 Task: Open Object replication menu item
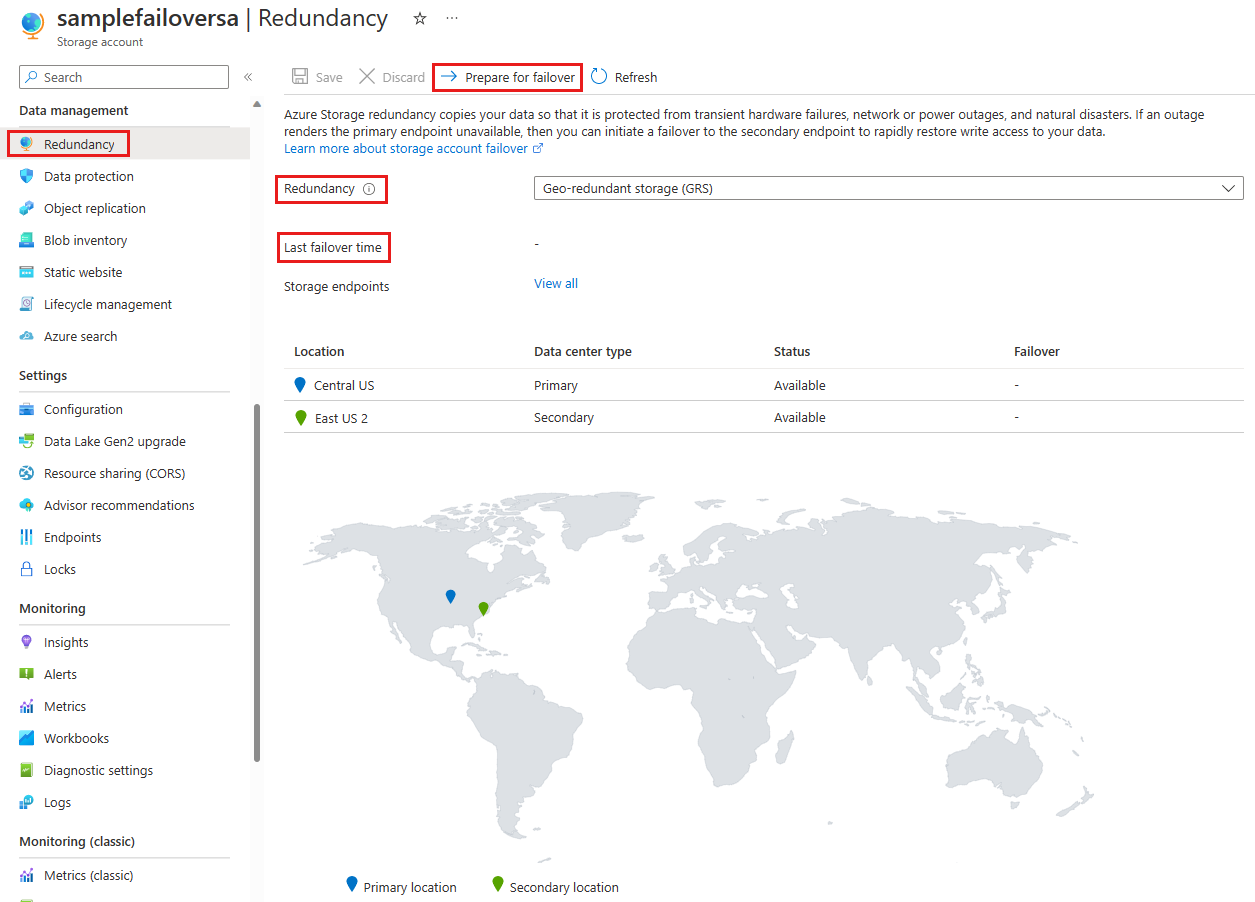(95, 208)
